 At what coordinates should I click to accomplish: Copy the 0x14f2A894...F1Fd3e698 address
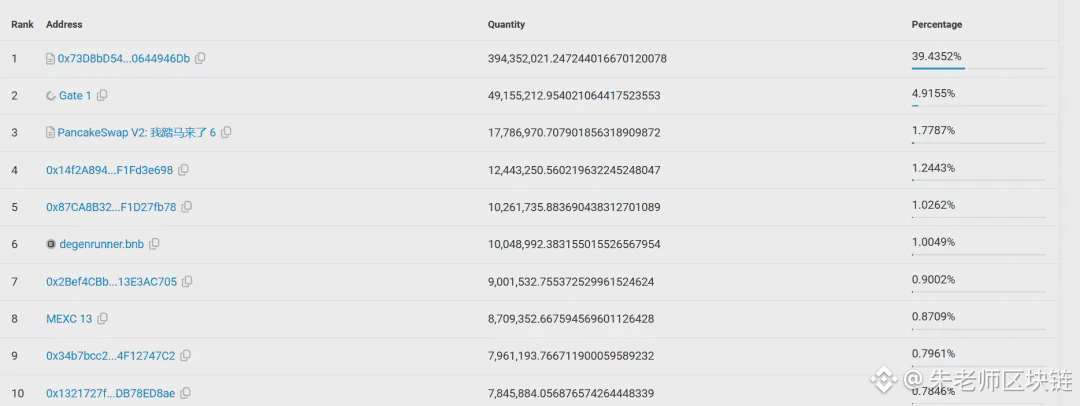[183, 170]
